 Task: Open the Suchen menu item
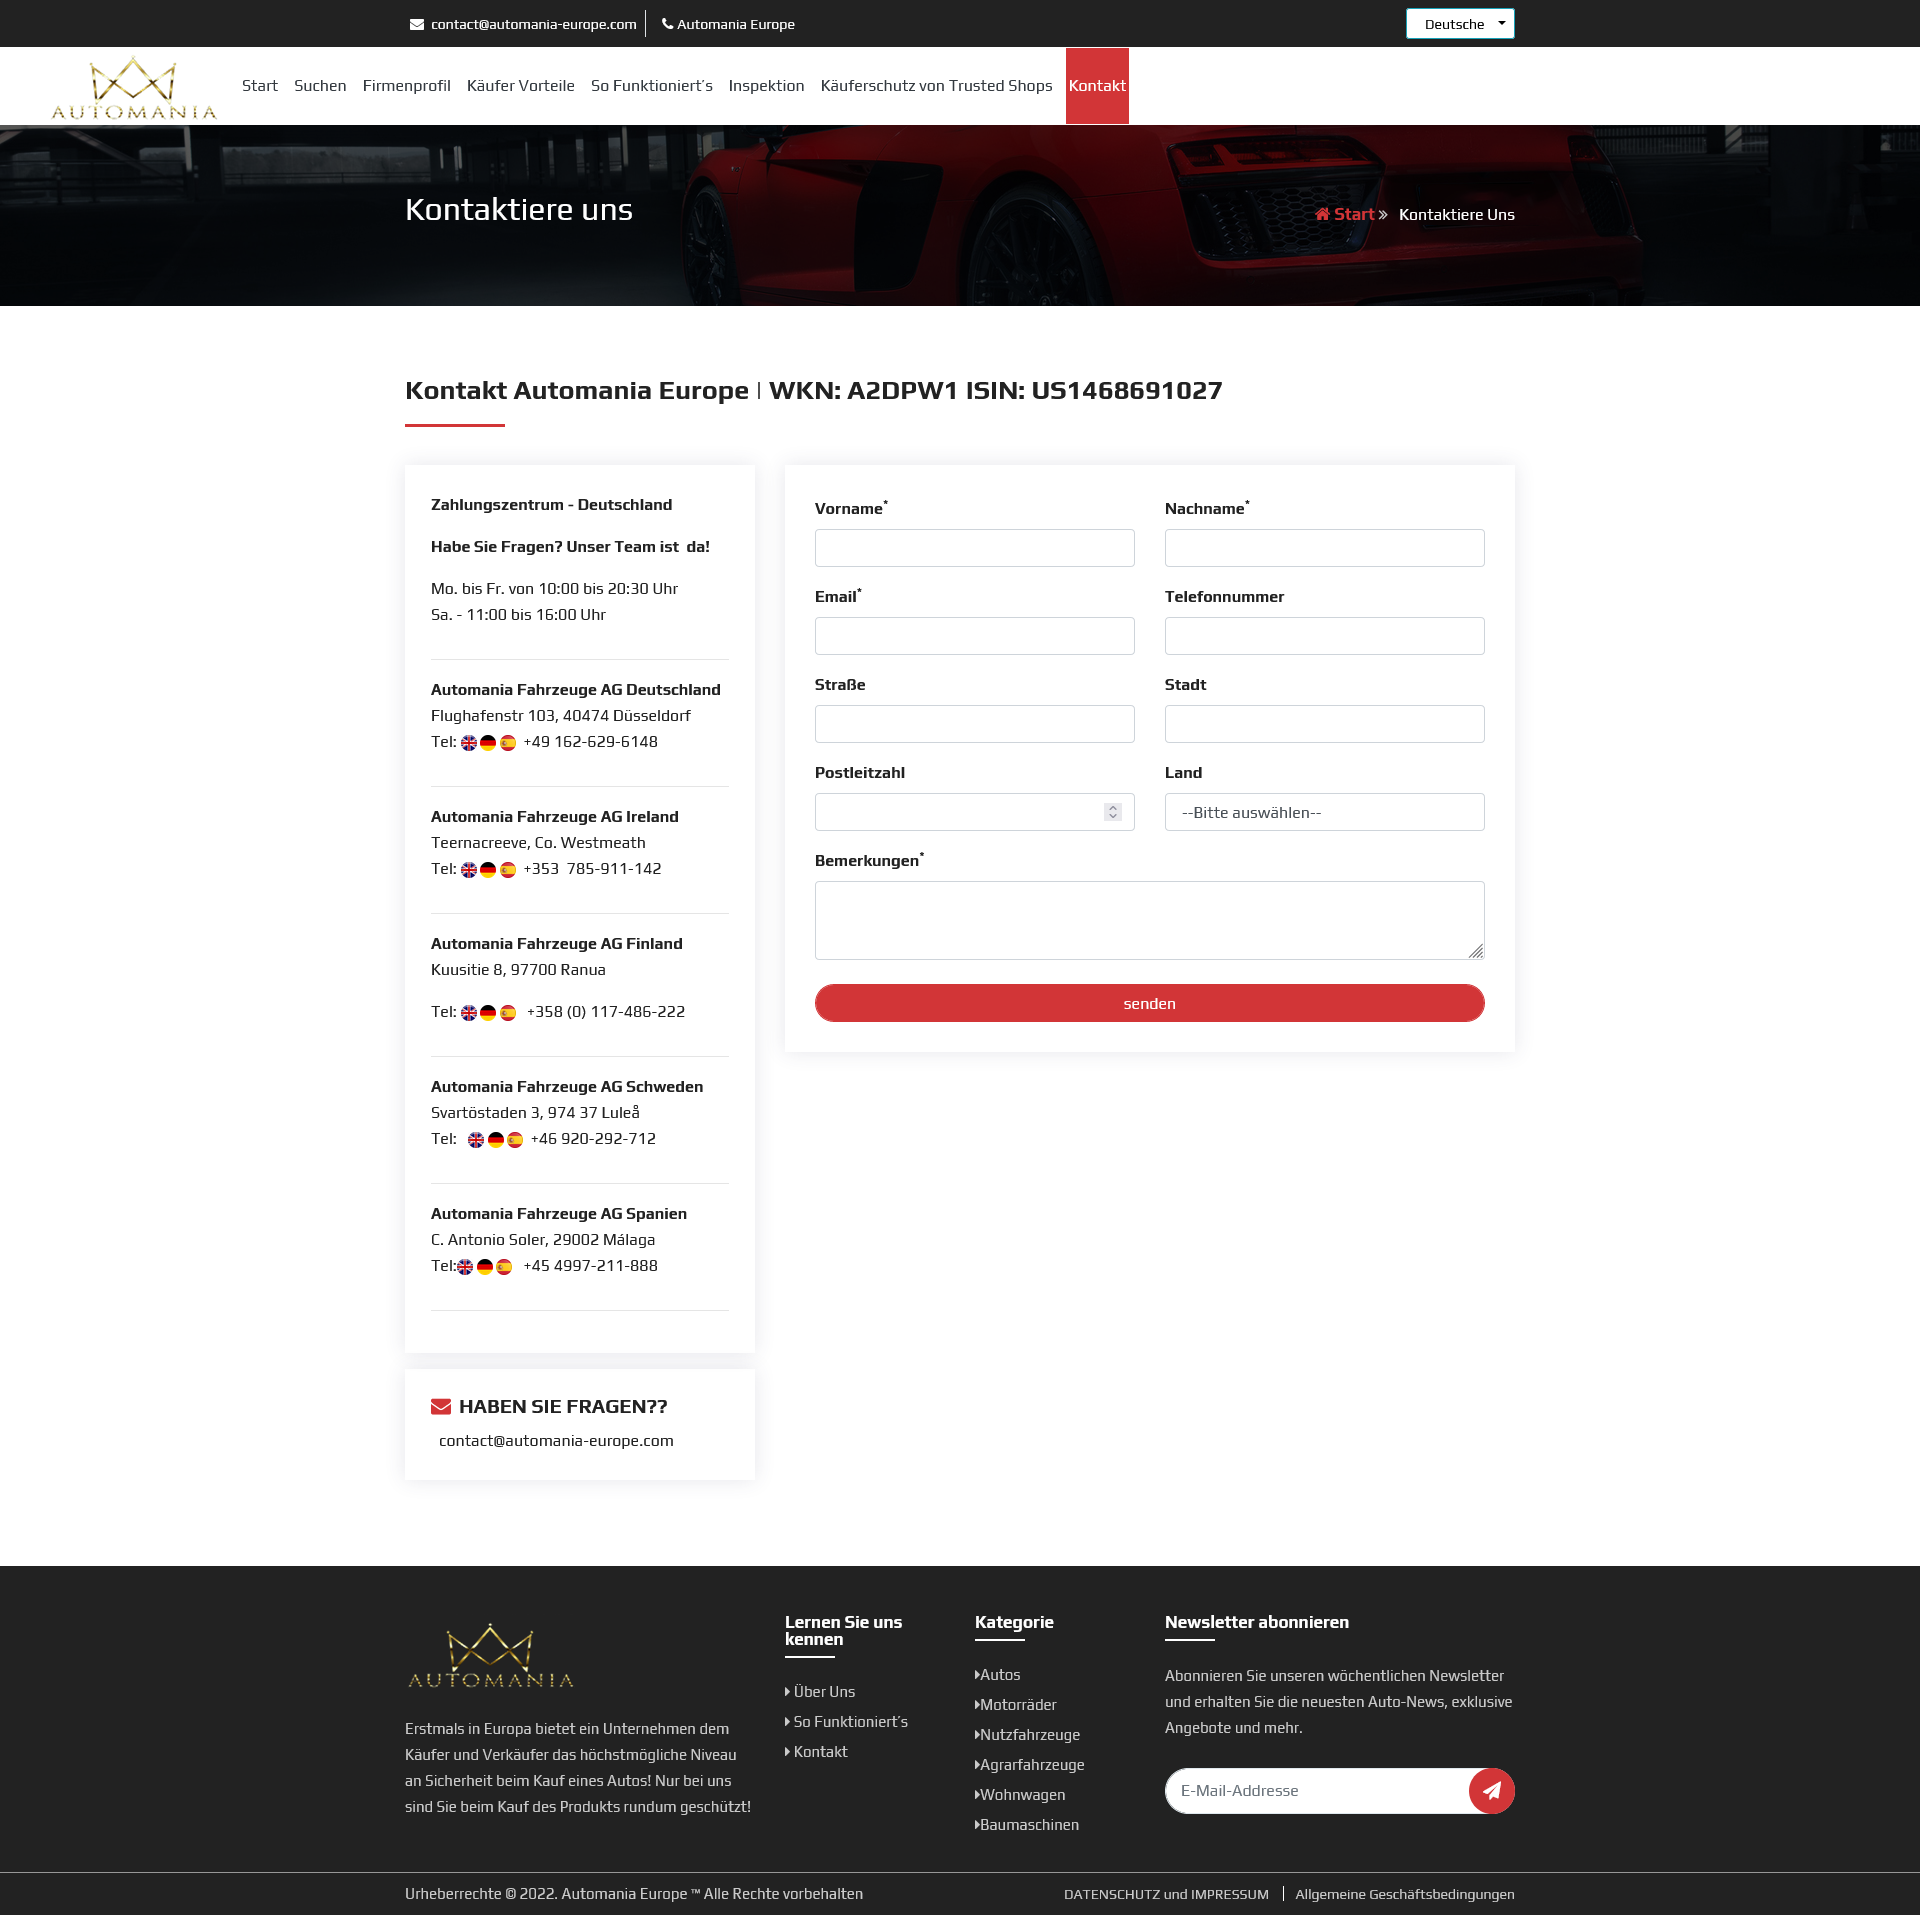pos(320,86)
